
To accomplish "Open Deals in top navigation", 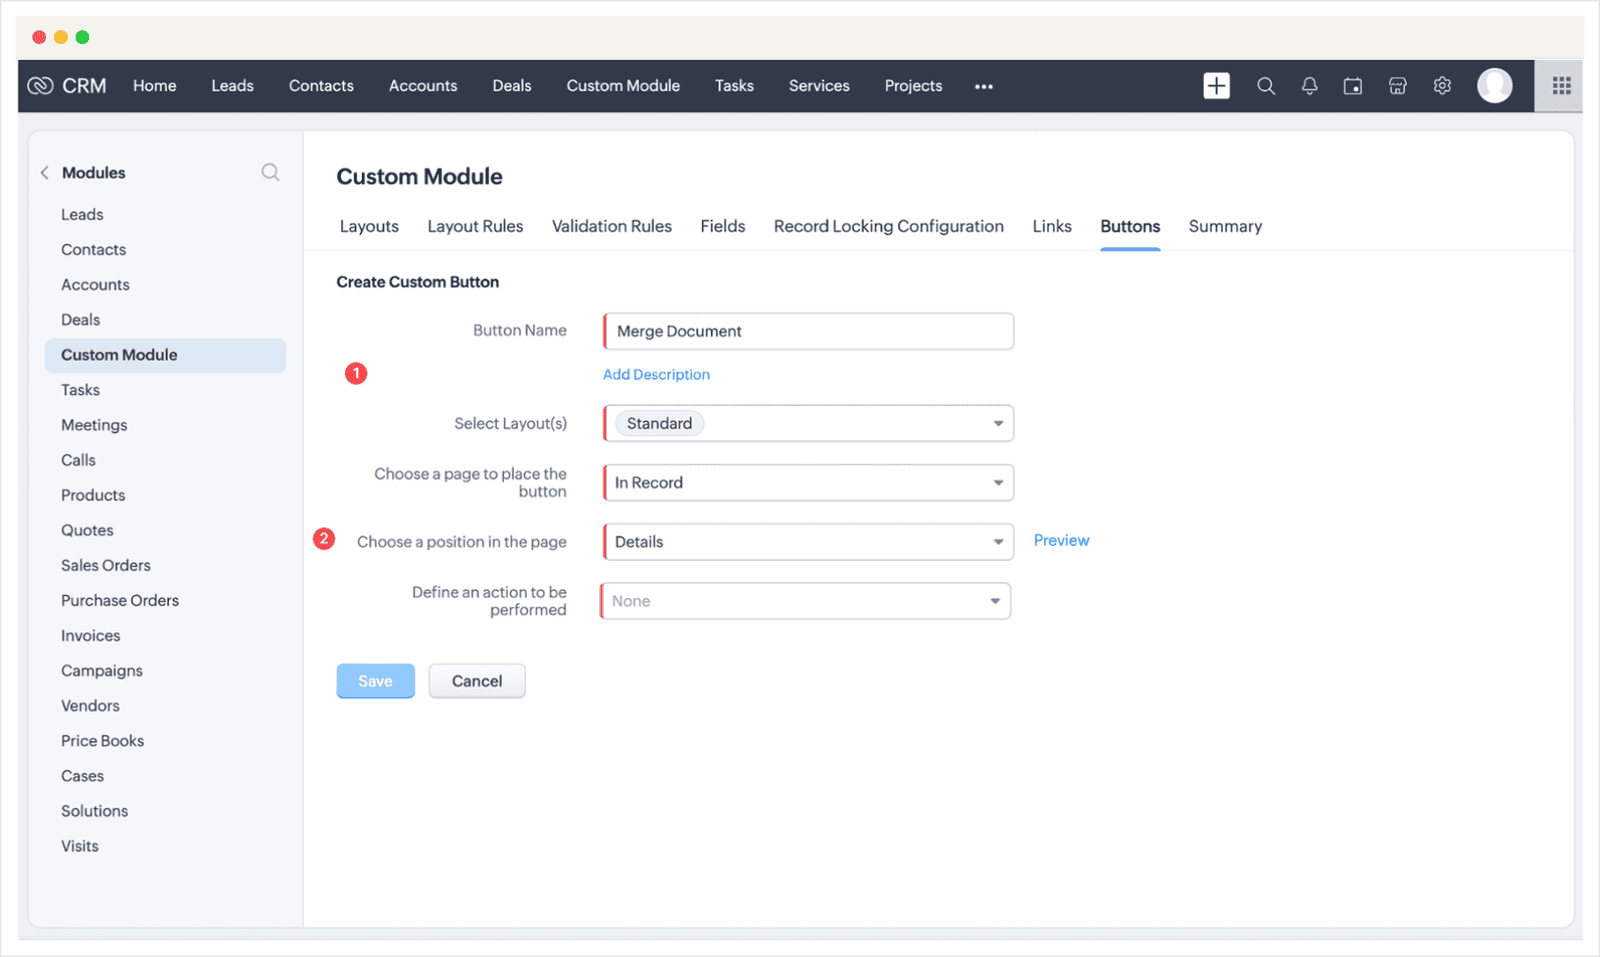I will (512, 86).
